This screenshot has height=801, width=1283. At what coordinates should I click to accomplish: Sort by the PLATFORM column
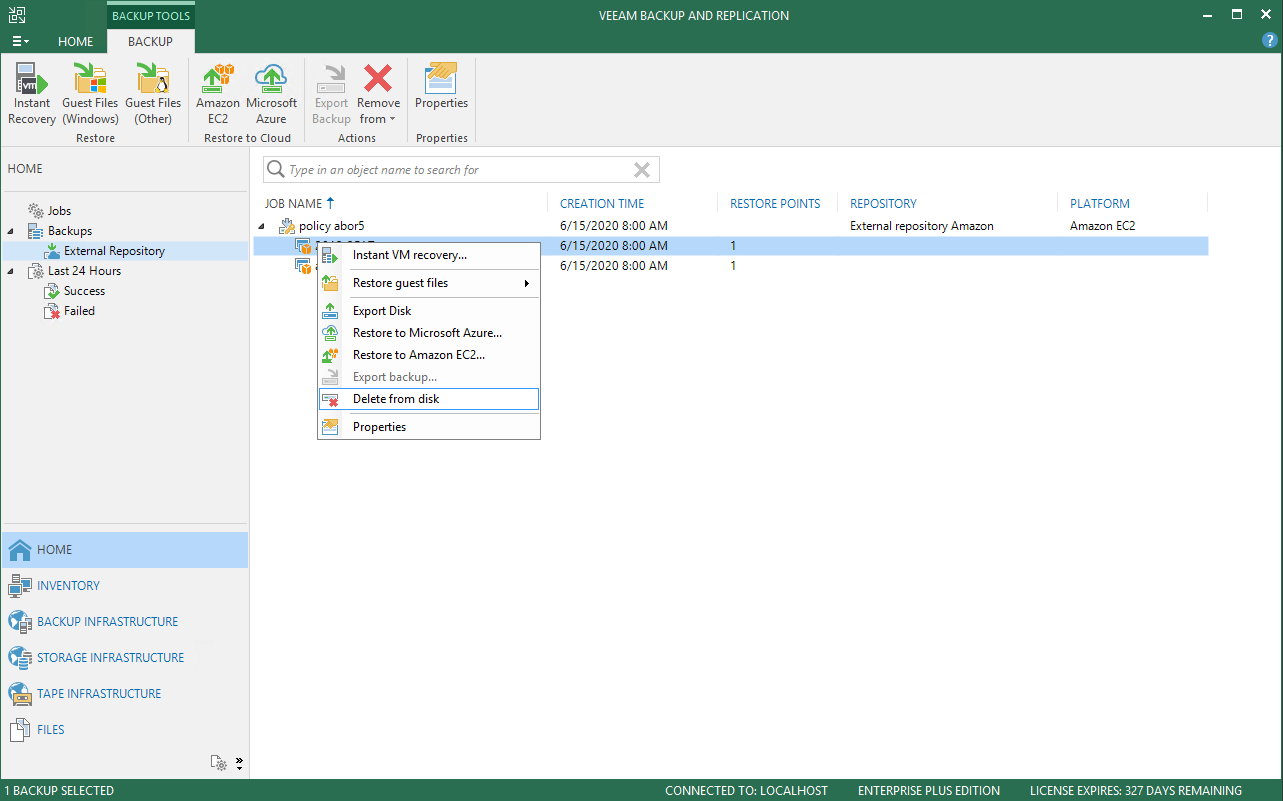tap(1099, 203)
